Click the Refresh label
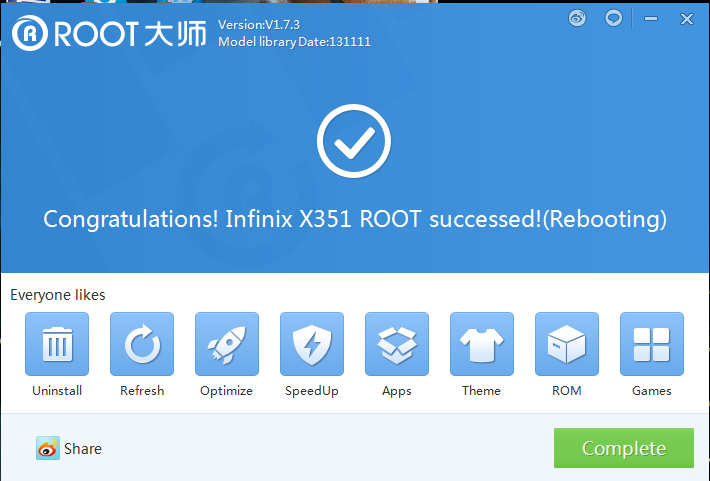 coord(142,390)
